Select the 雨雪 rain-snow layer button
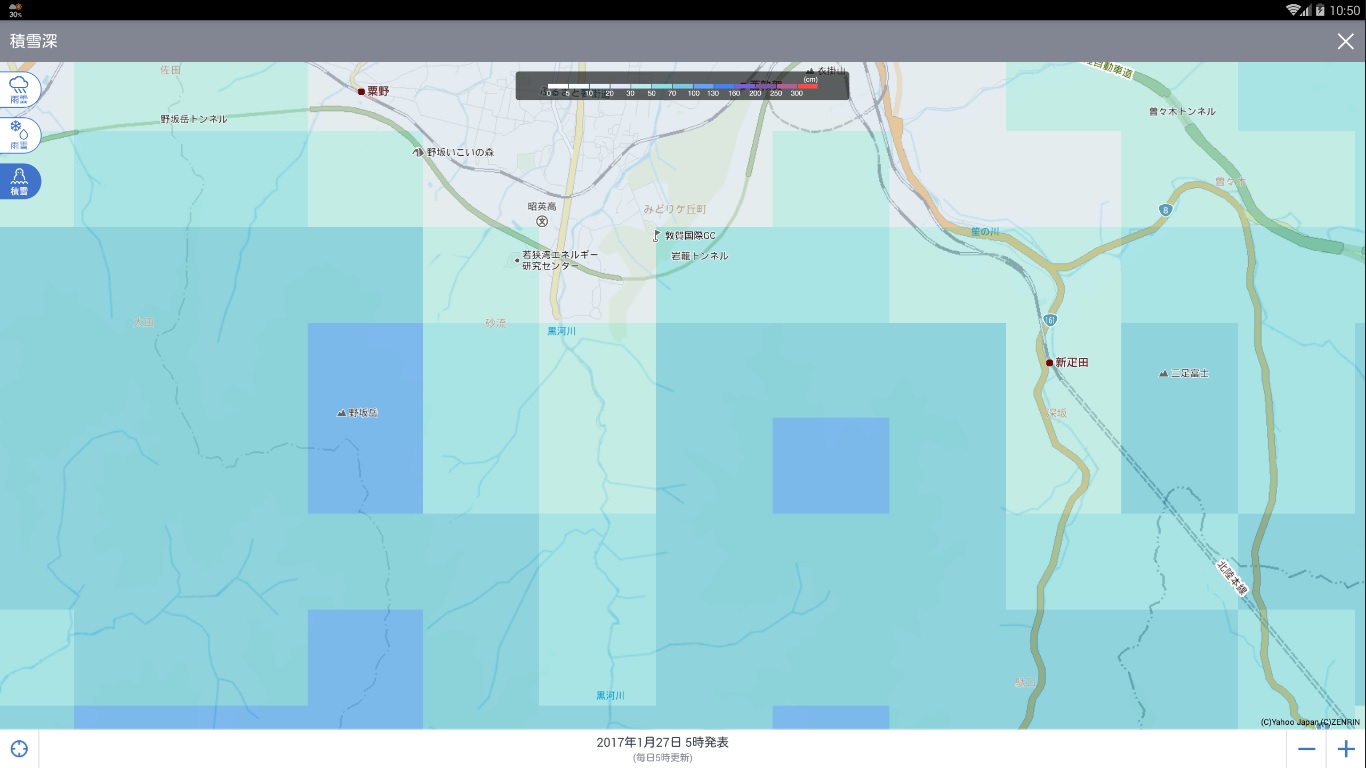This screenshot has width=1366, height=768. pyautogui.click(x=19, y=134)
